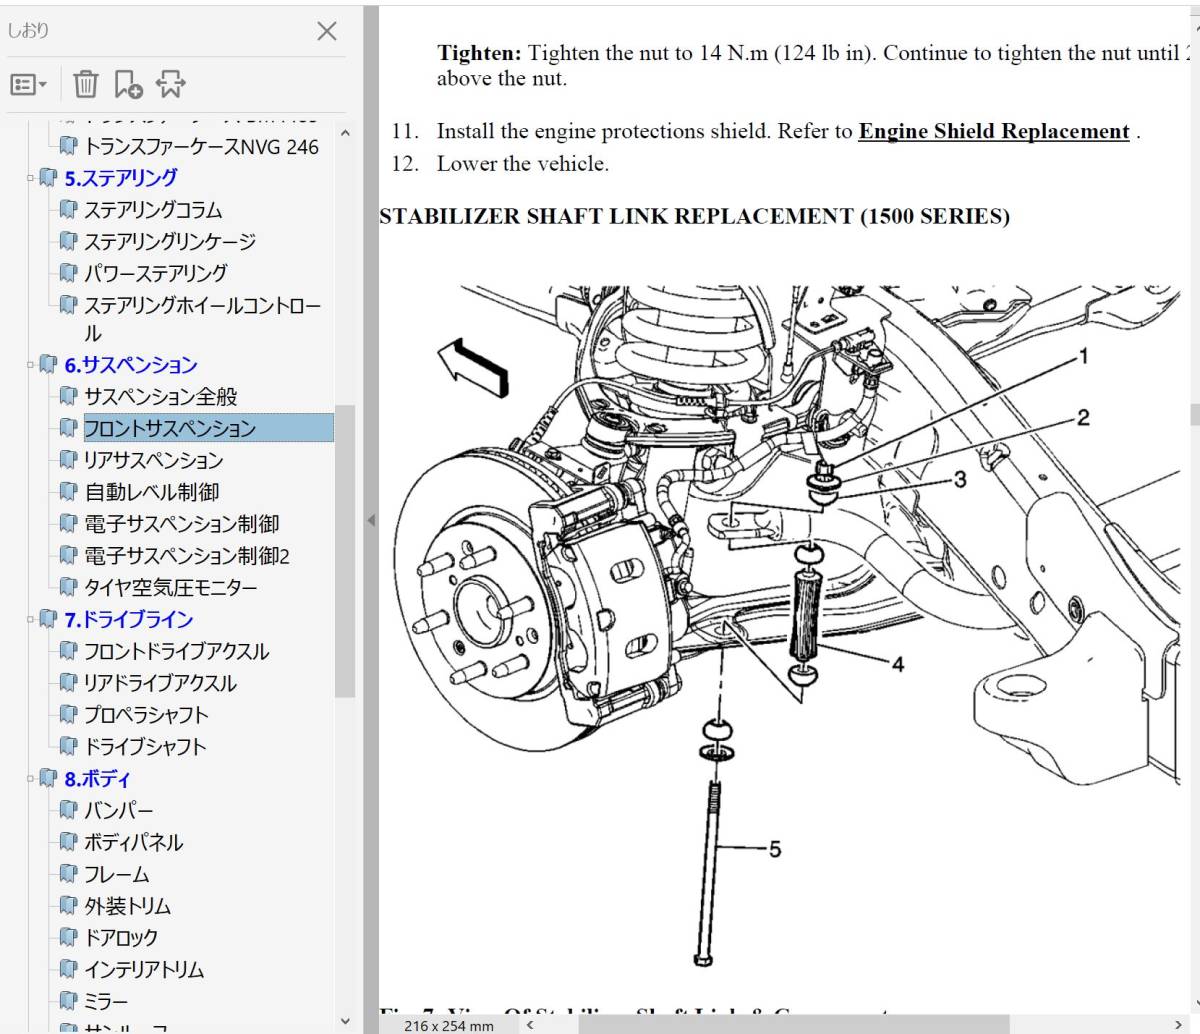Click the STABILIZER SHAFT LINK REPLACEMENT heading
The height and width of the screenshot is (1034, 1200).
pos(694,217)
